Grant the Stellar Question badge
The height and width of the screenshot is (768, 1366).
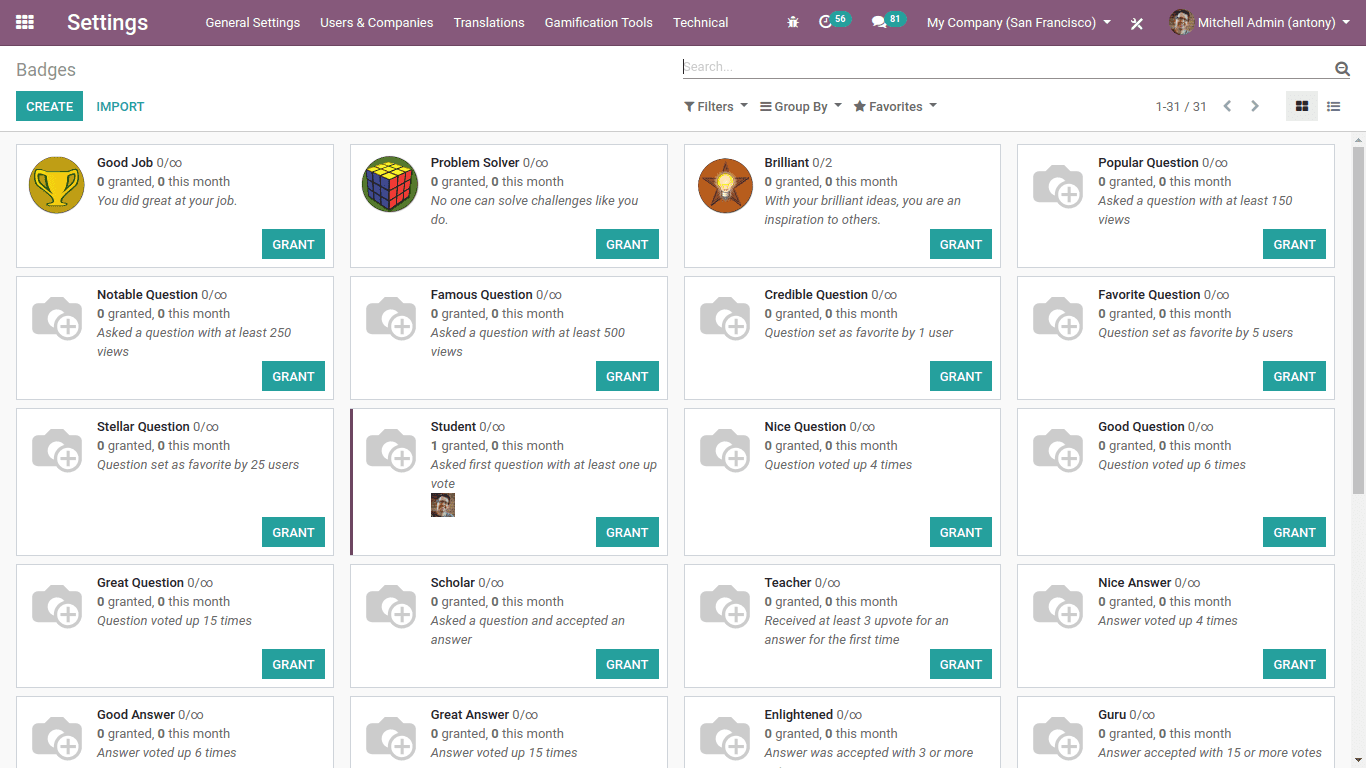coord(293,532)
